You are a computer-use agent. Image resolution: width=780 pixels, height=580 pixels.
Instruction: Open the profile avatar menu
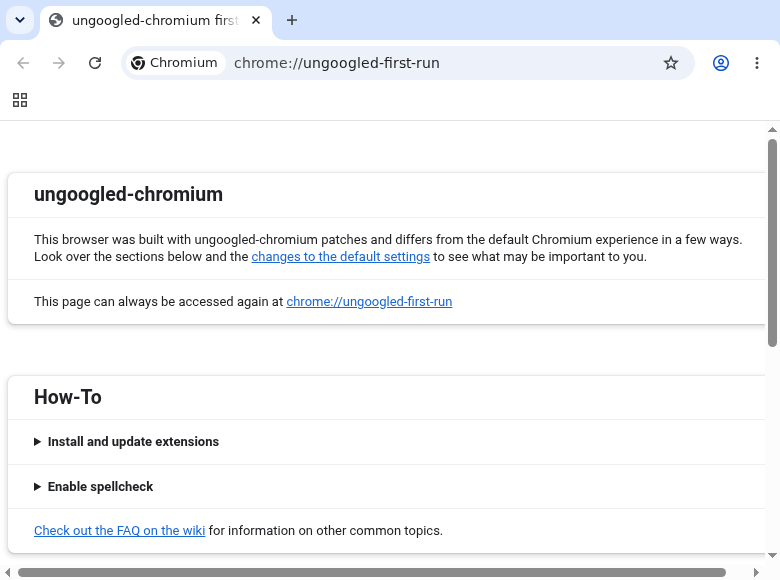(x=721, y=63)
